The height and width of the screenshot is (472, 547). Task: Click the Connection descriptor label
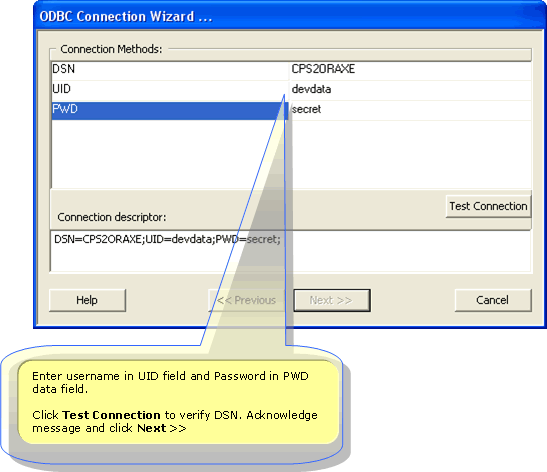[112, 217]
